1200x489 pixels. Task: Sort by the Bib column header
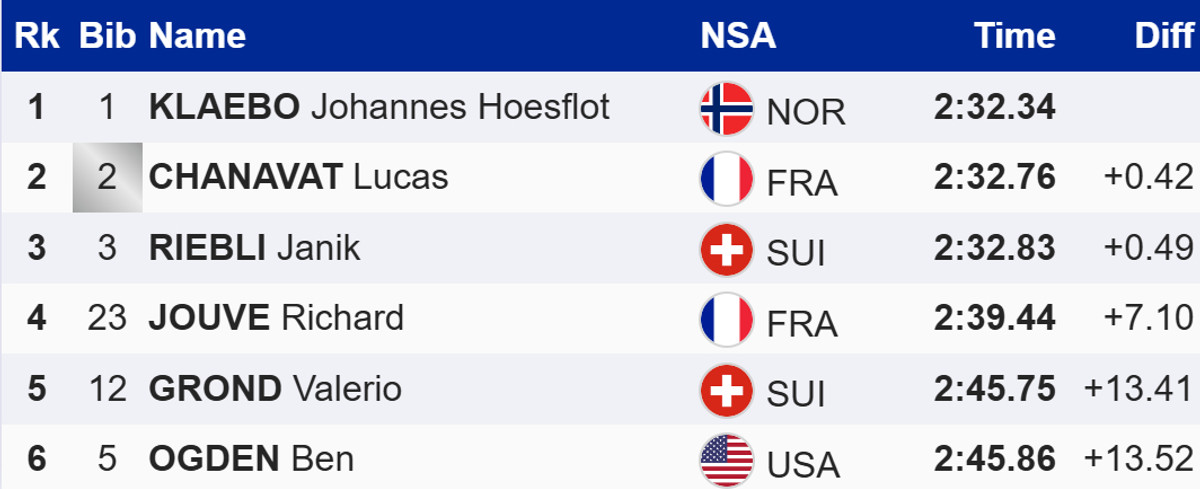pos(107,36)
